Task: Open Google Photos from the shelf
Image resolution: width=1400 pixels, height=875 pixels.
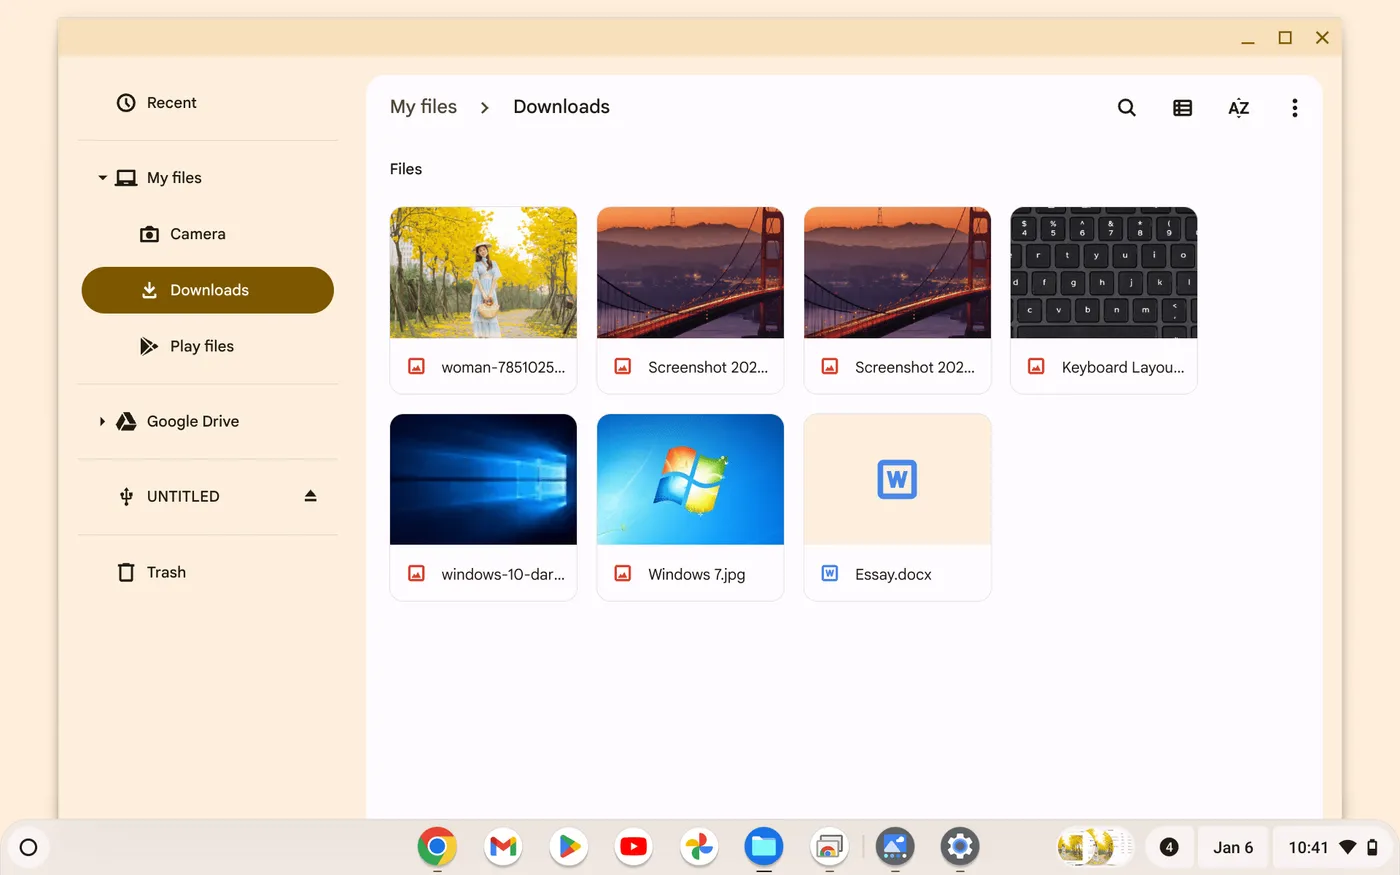Action: pos(699,847)
